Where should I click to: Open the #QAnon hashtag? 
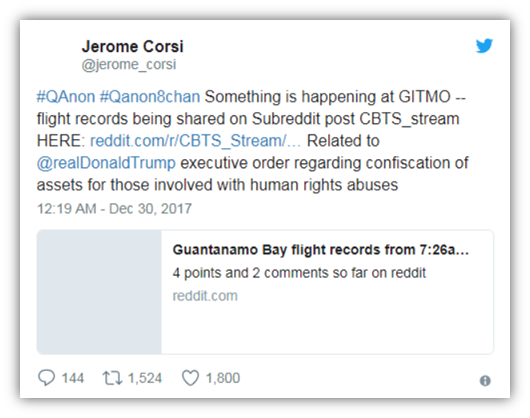66,97
